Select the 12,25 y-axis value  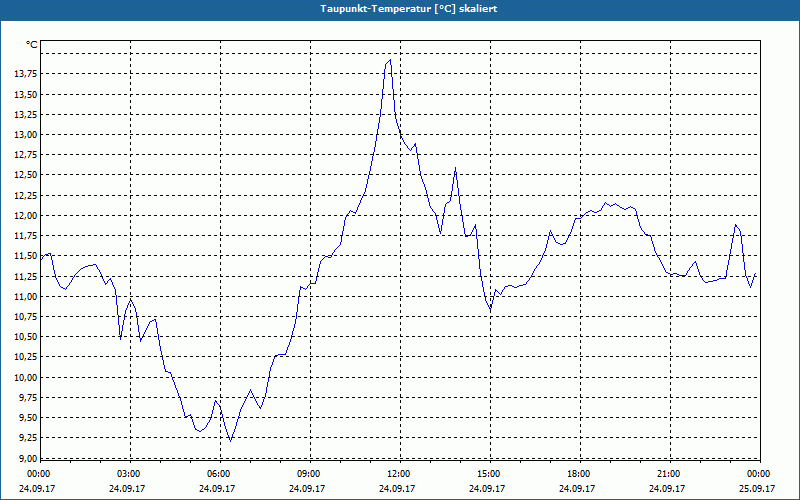26,196
